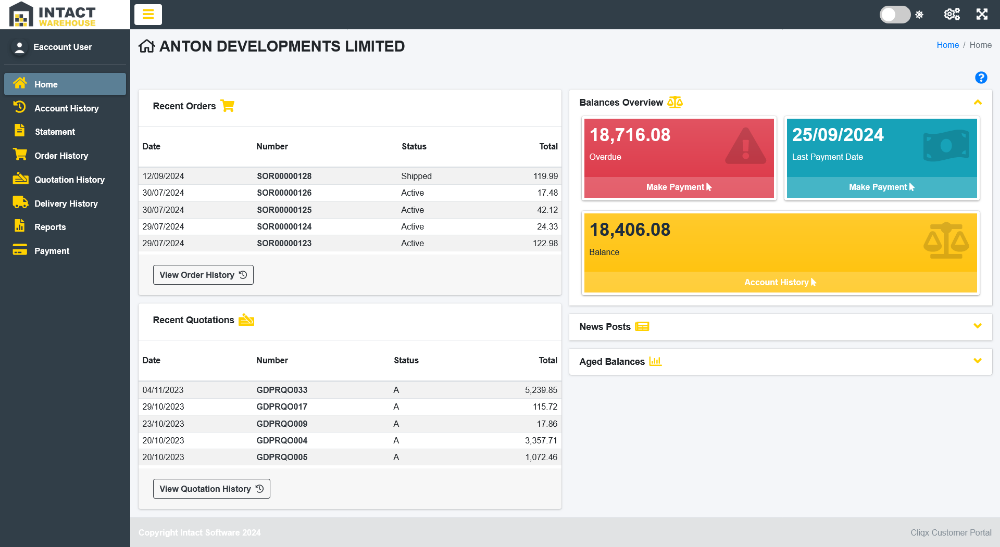Toggle the dark mode switch
Viewport: 1000px width, 547px height.
click(895, 15)
